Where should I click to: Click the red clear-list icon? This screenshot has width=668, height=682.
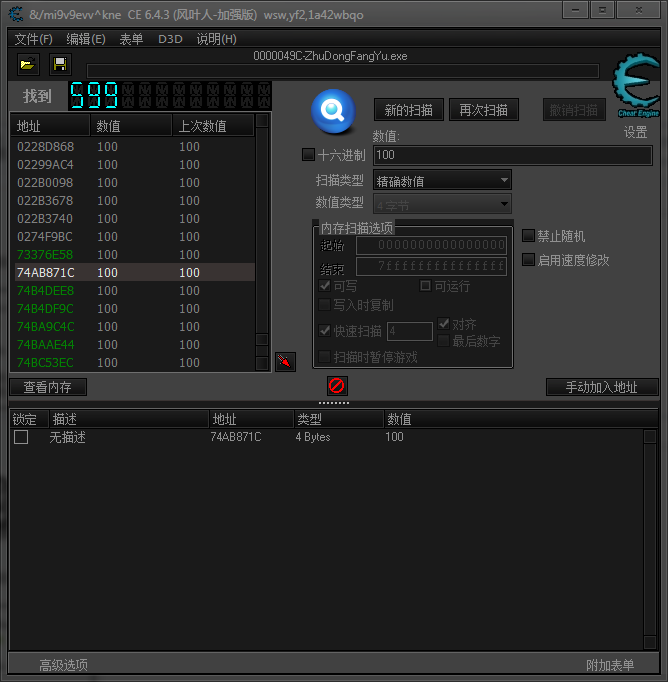tap(337, 385)
